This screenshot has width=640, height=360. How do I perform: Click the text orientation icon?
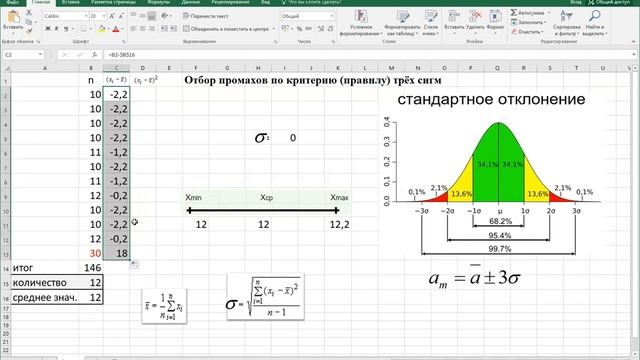164,16
